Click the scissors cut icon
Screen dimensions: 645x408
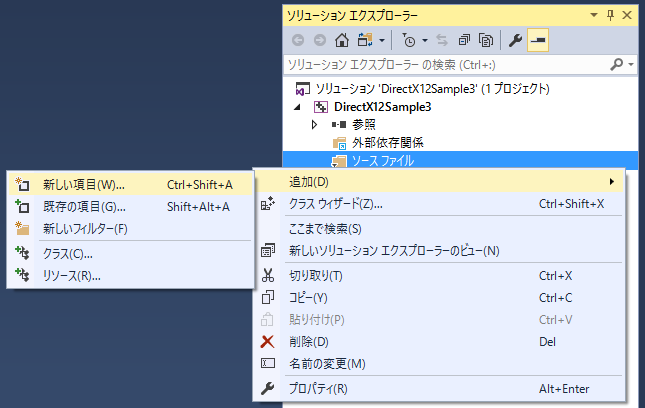268,276
